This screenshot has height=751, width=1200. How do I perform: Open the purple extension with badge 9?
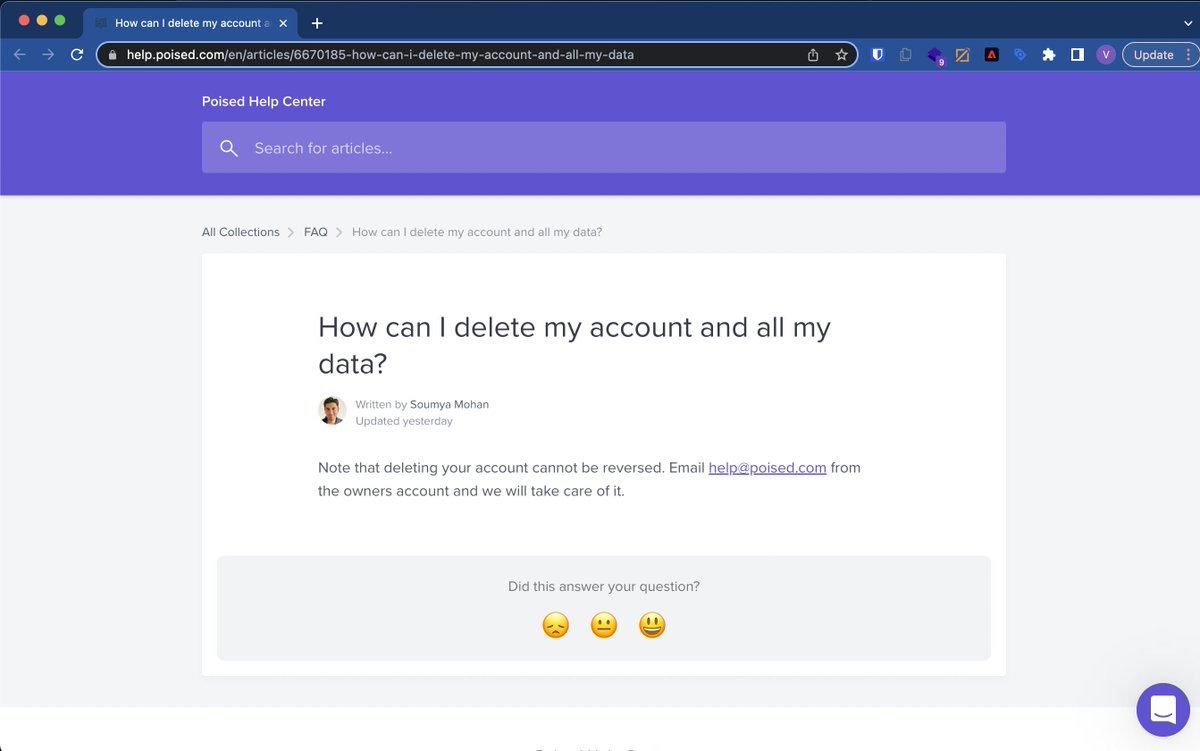[x=935, y=56]
